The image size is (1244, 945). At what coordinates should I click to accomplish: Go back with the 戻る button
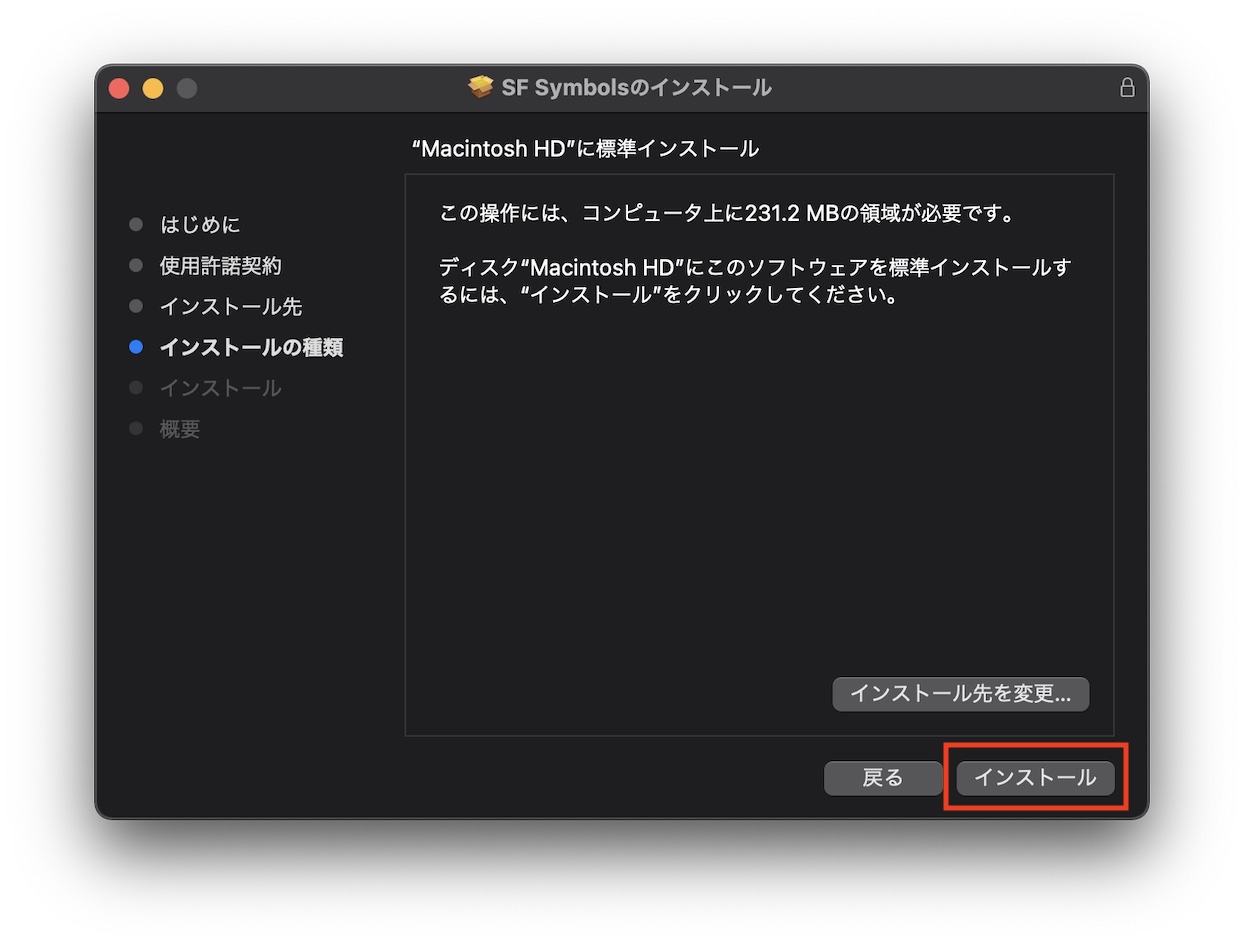[883, 777]
